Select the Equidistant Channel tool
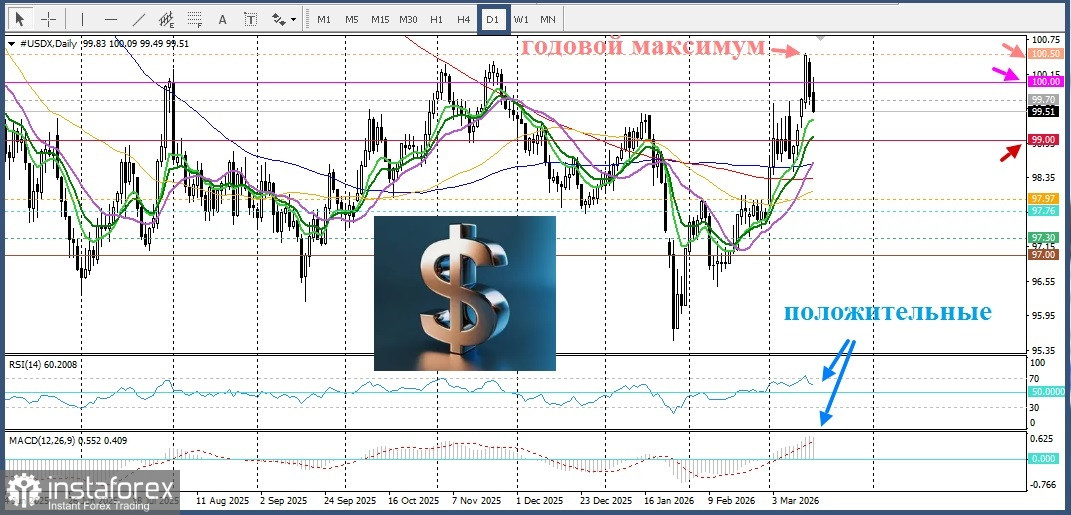 tap(166, 19)
